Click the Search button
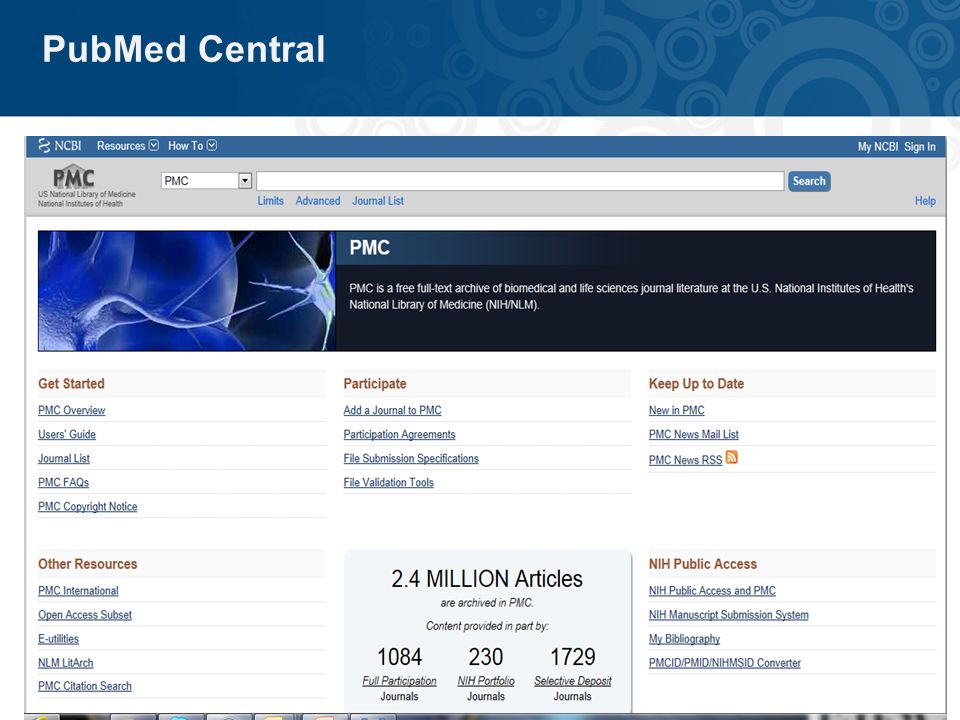Image resolution: width=960 pixels, height=720 pixels. pos(809,181)
